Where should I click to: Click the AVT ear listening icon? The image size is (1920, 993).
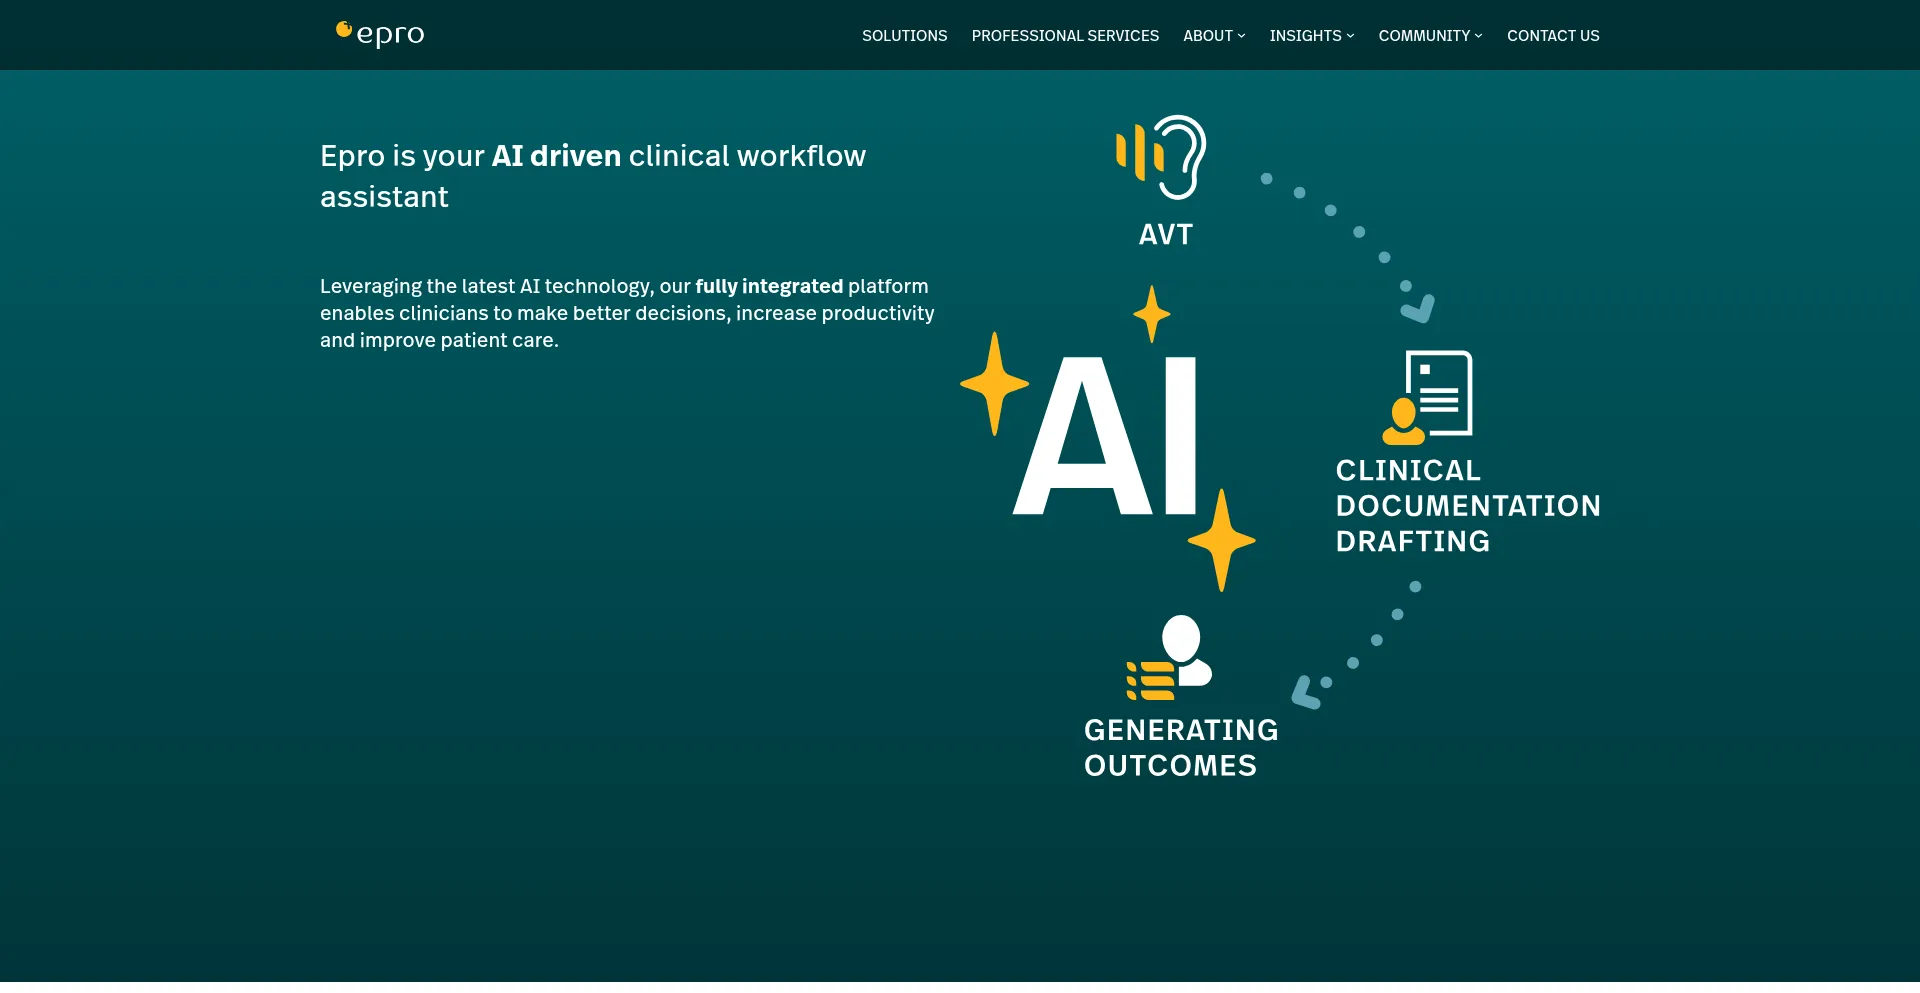pos(1161,157)
